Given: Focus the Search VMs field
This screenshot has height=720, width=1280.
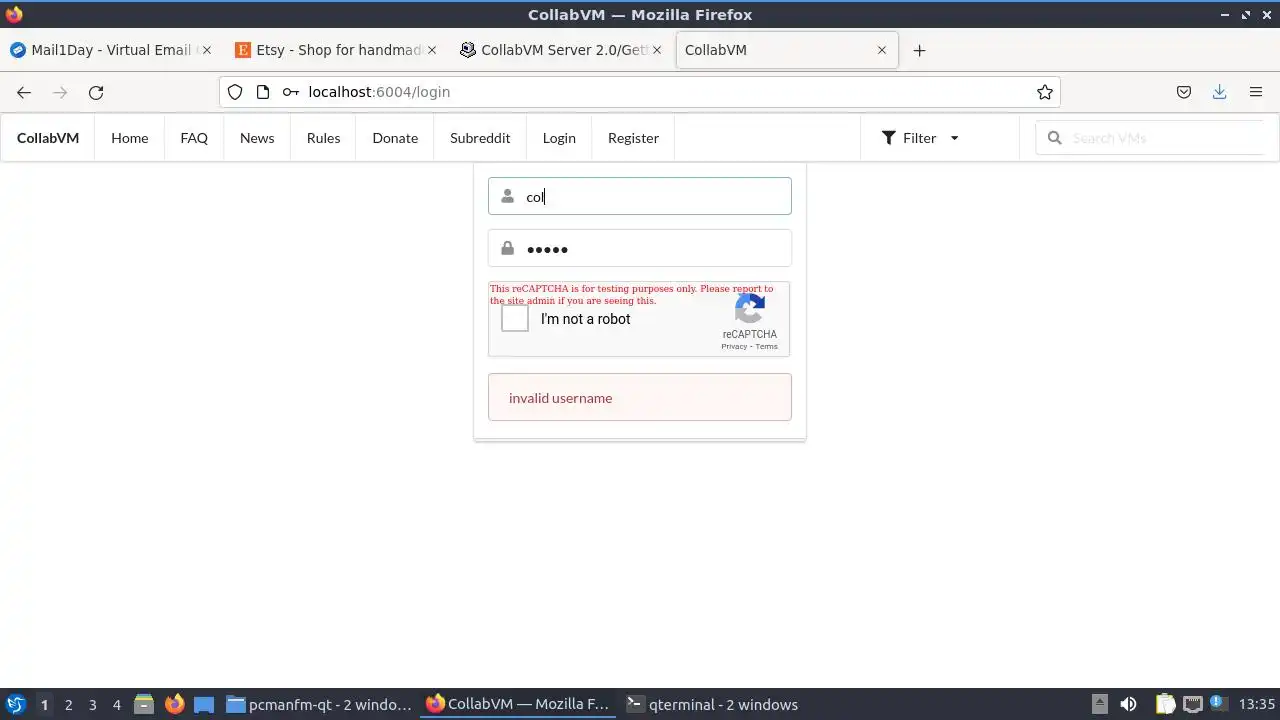Looking at the screenshot, I should pos(1150,138).
